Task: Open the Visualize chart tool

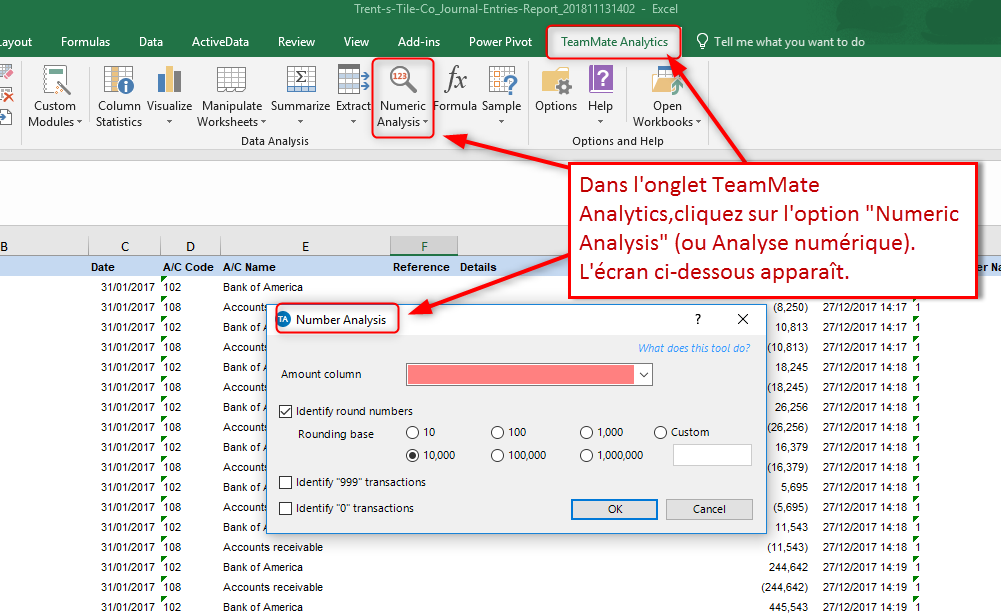Action: point(169,96)
